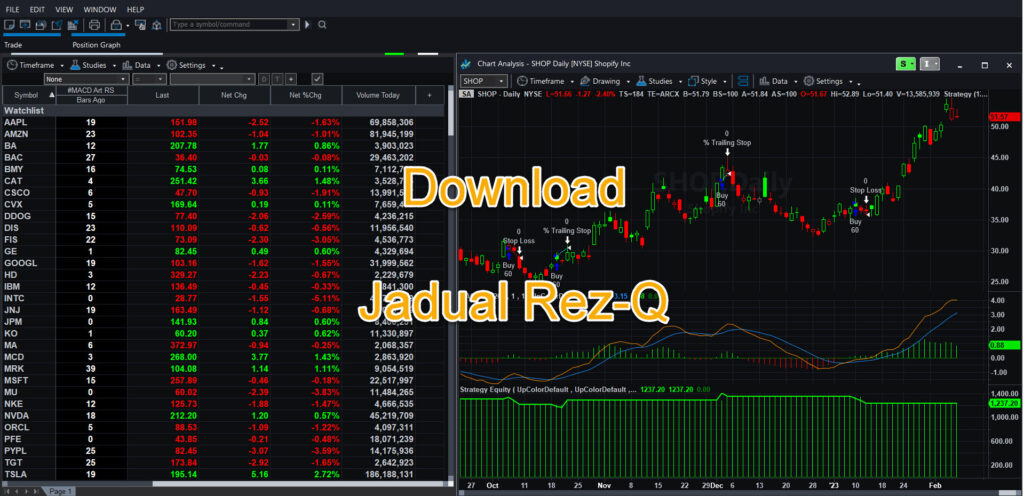Click the print icon in the main toolbar
Screen dimensions: 1024x496
pyautogui.click(x=93, y=24)
